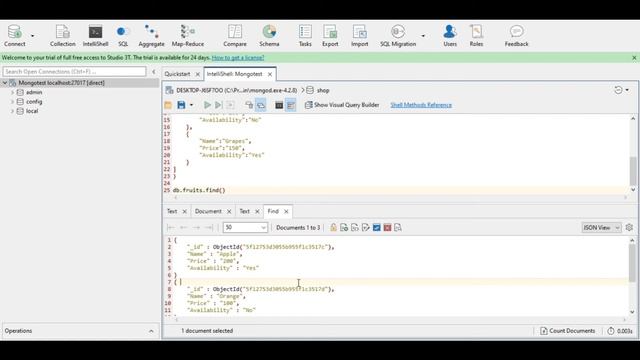Close the Quickstart tab
The height and width of the screenshot is (360, 640).
coord(198,74)
